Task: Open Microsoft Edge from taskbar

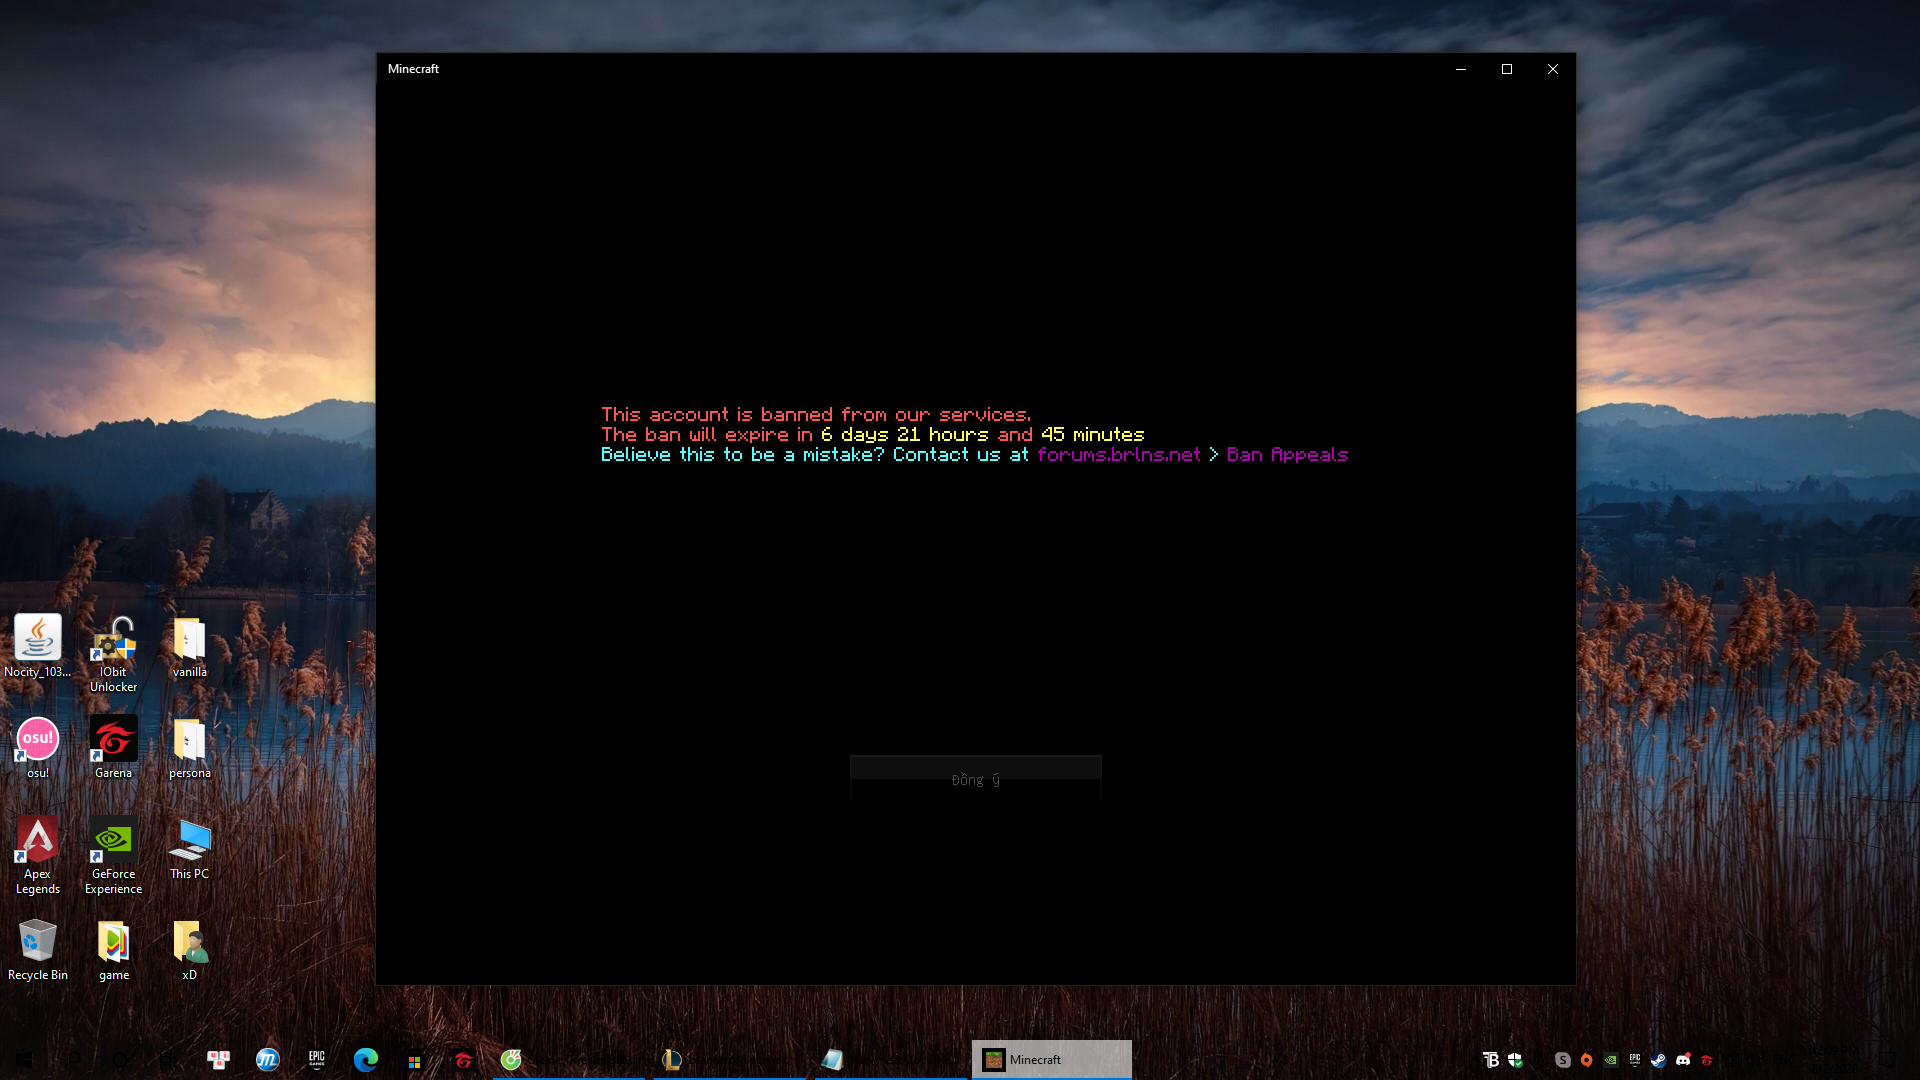Action: [x=365, y=1060]
